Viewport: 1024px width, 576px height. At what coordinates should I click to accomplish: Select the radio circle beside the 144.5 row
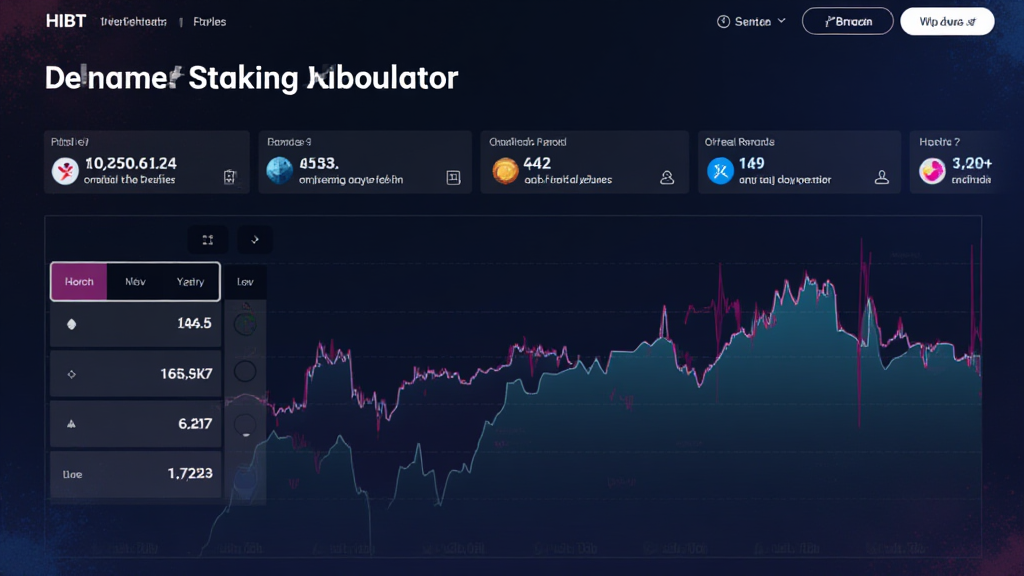pos(245,324)
